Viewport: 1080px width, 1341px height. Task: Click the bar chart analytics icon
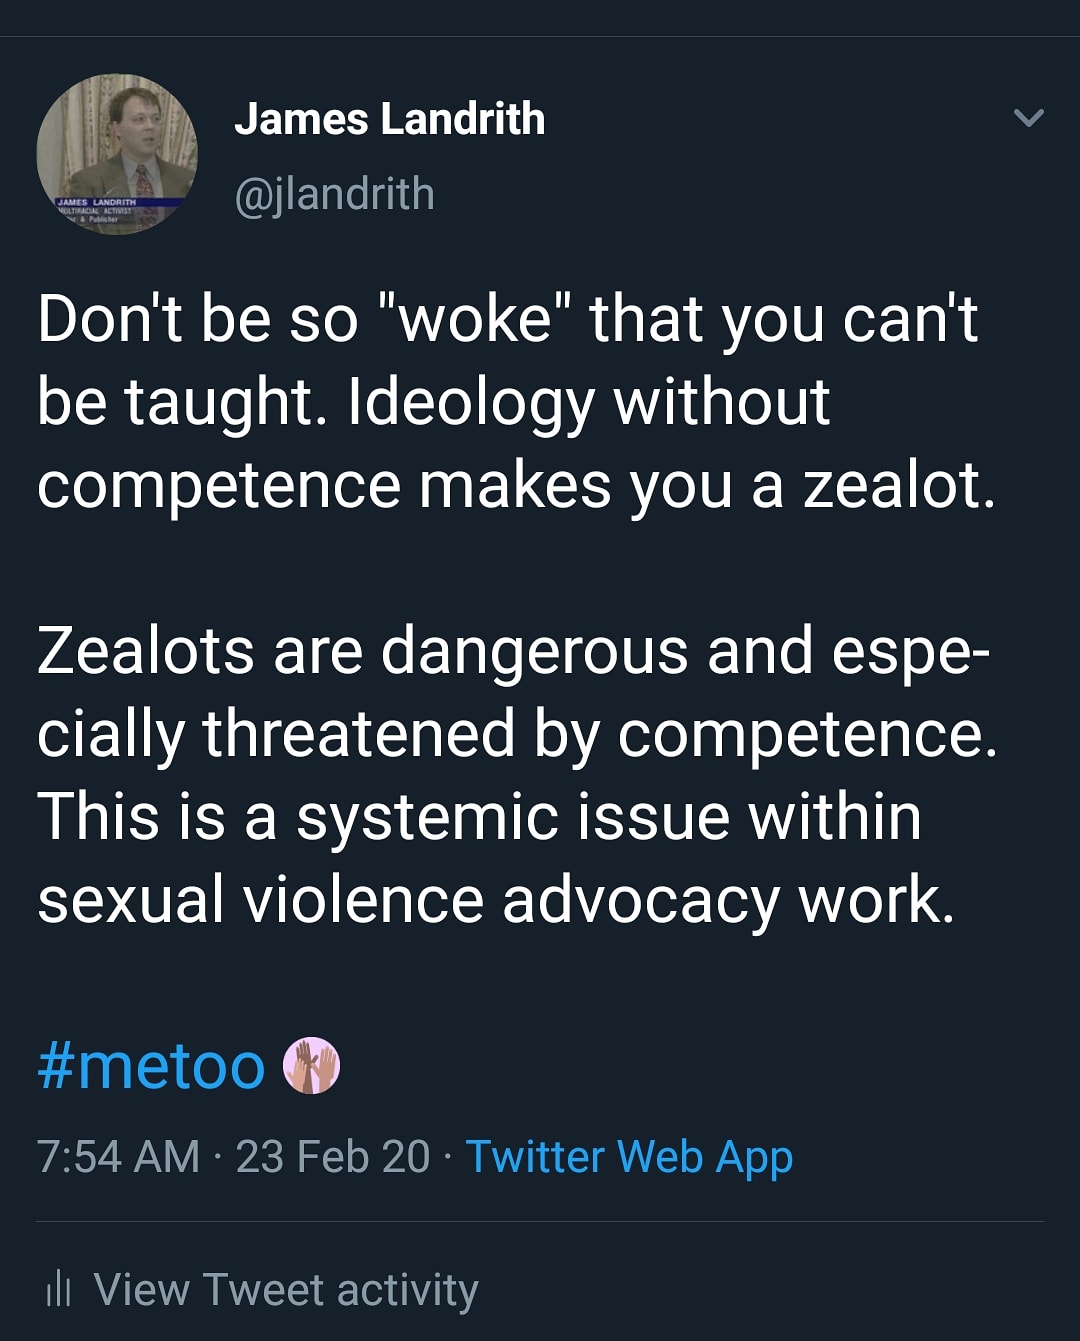click(58, 1290)
